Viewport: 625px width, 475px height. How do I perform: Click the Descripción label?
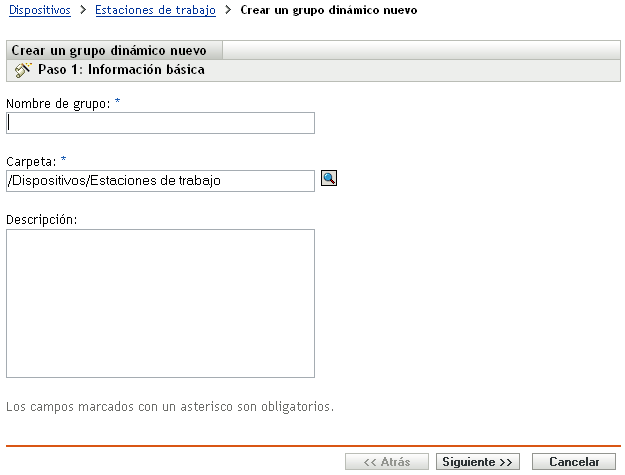[42, 218]
